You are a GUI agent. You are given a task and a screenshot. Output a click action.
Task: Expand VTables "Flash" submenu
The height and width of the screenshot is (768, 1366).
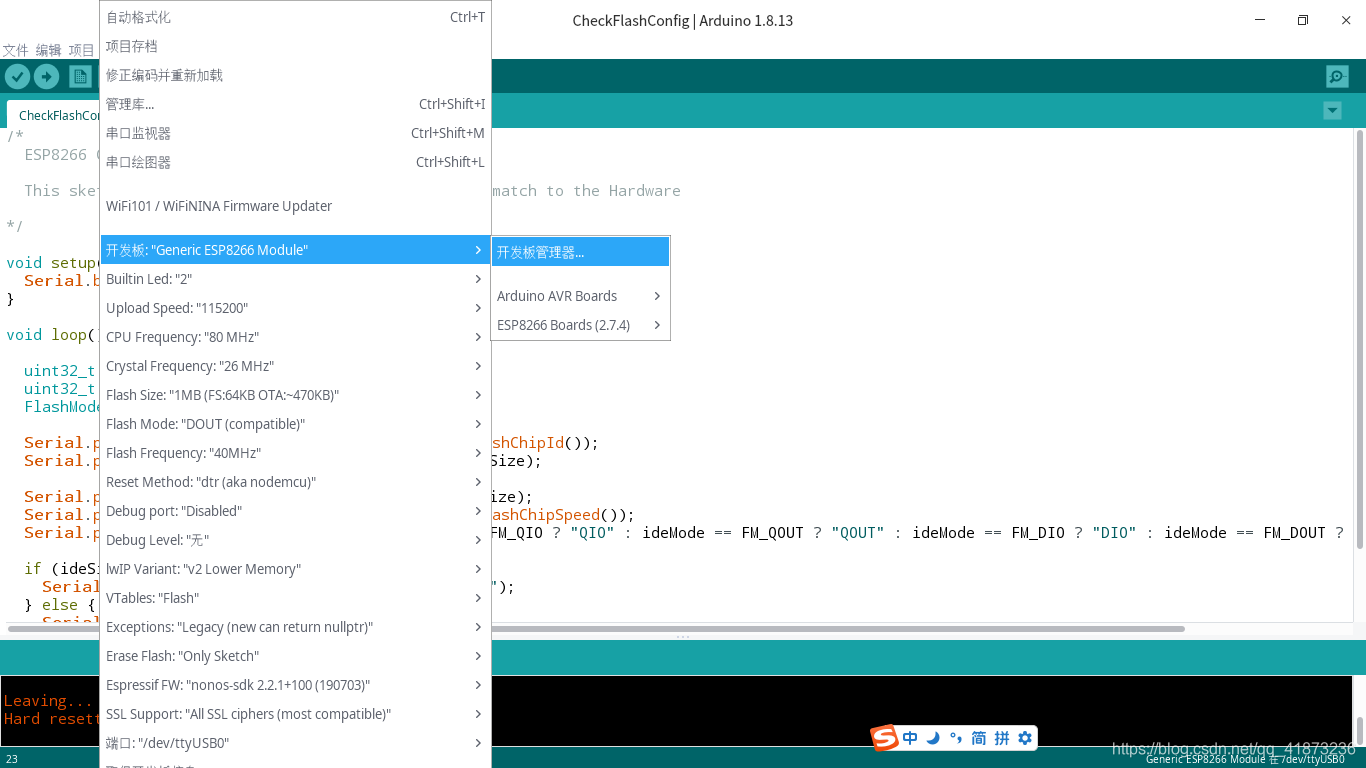[x=296, y=598]
